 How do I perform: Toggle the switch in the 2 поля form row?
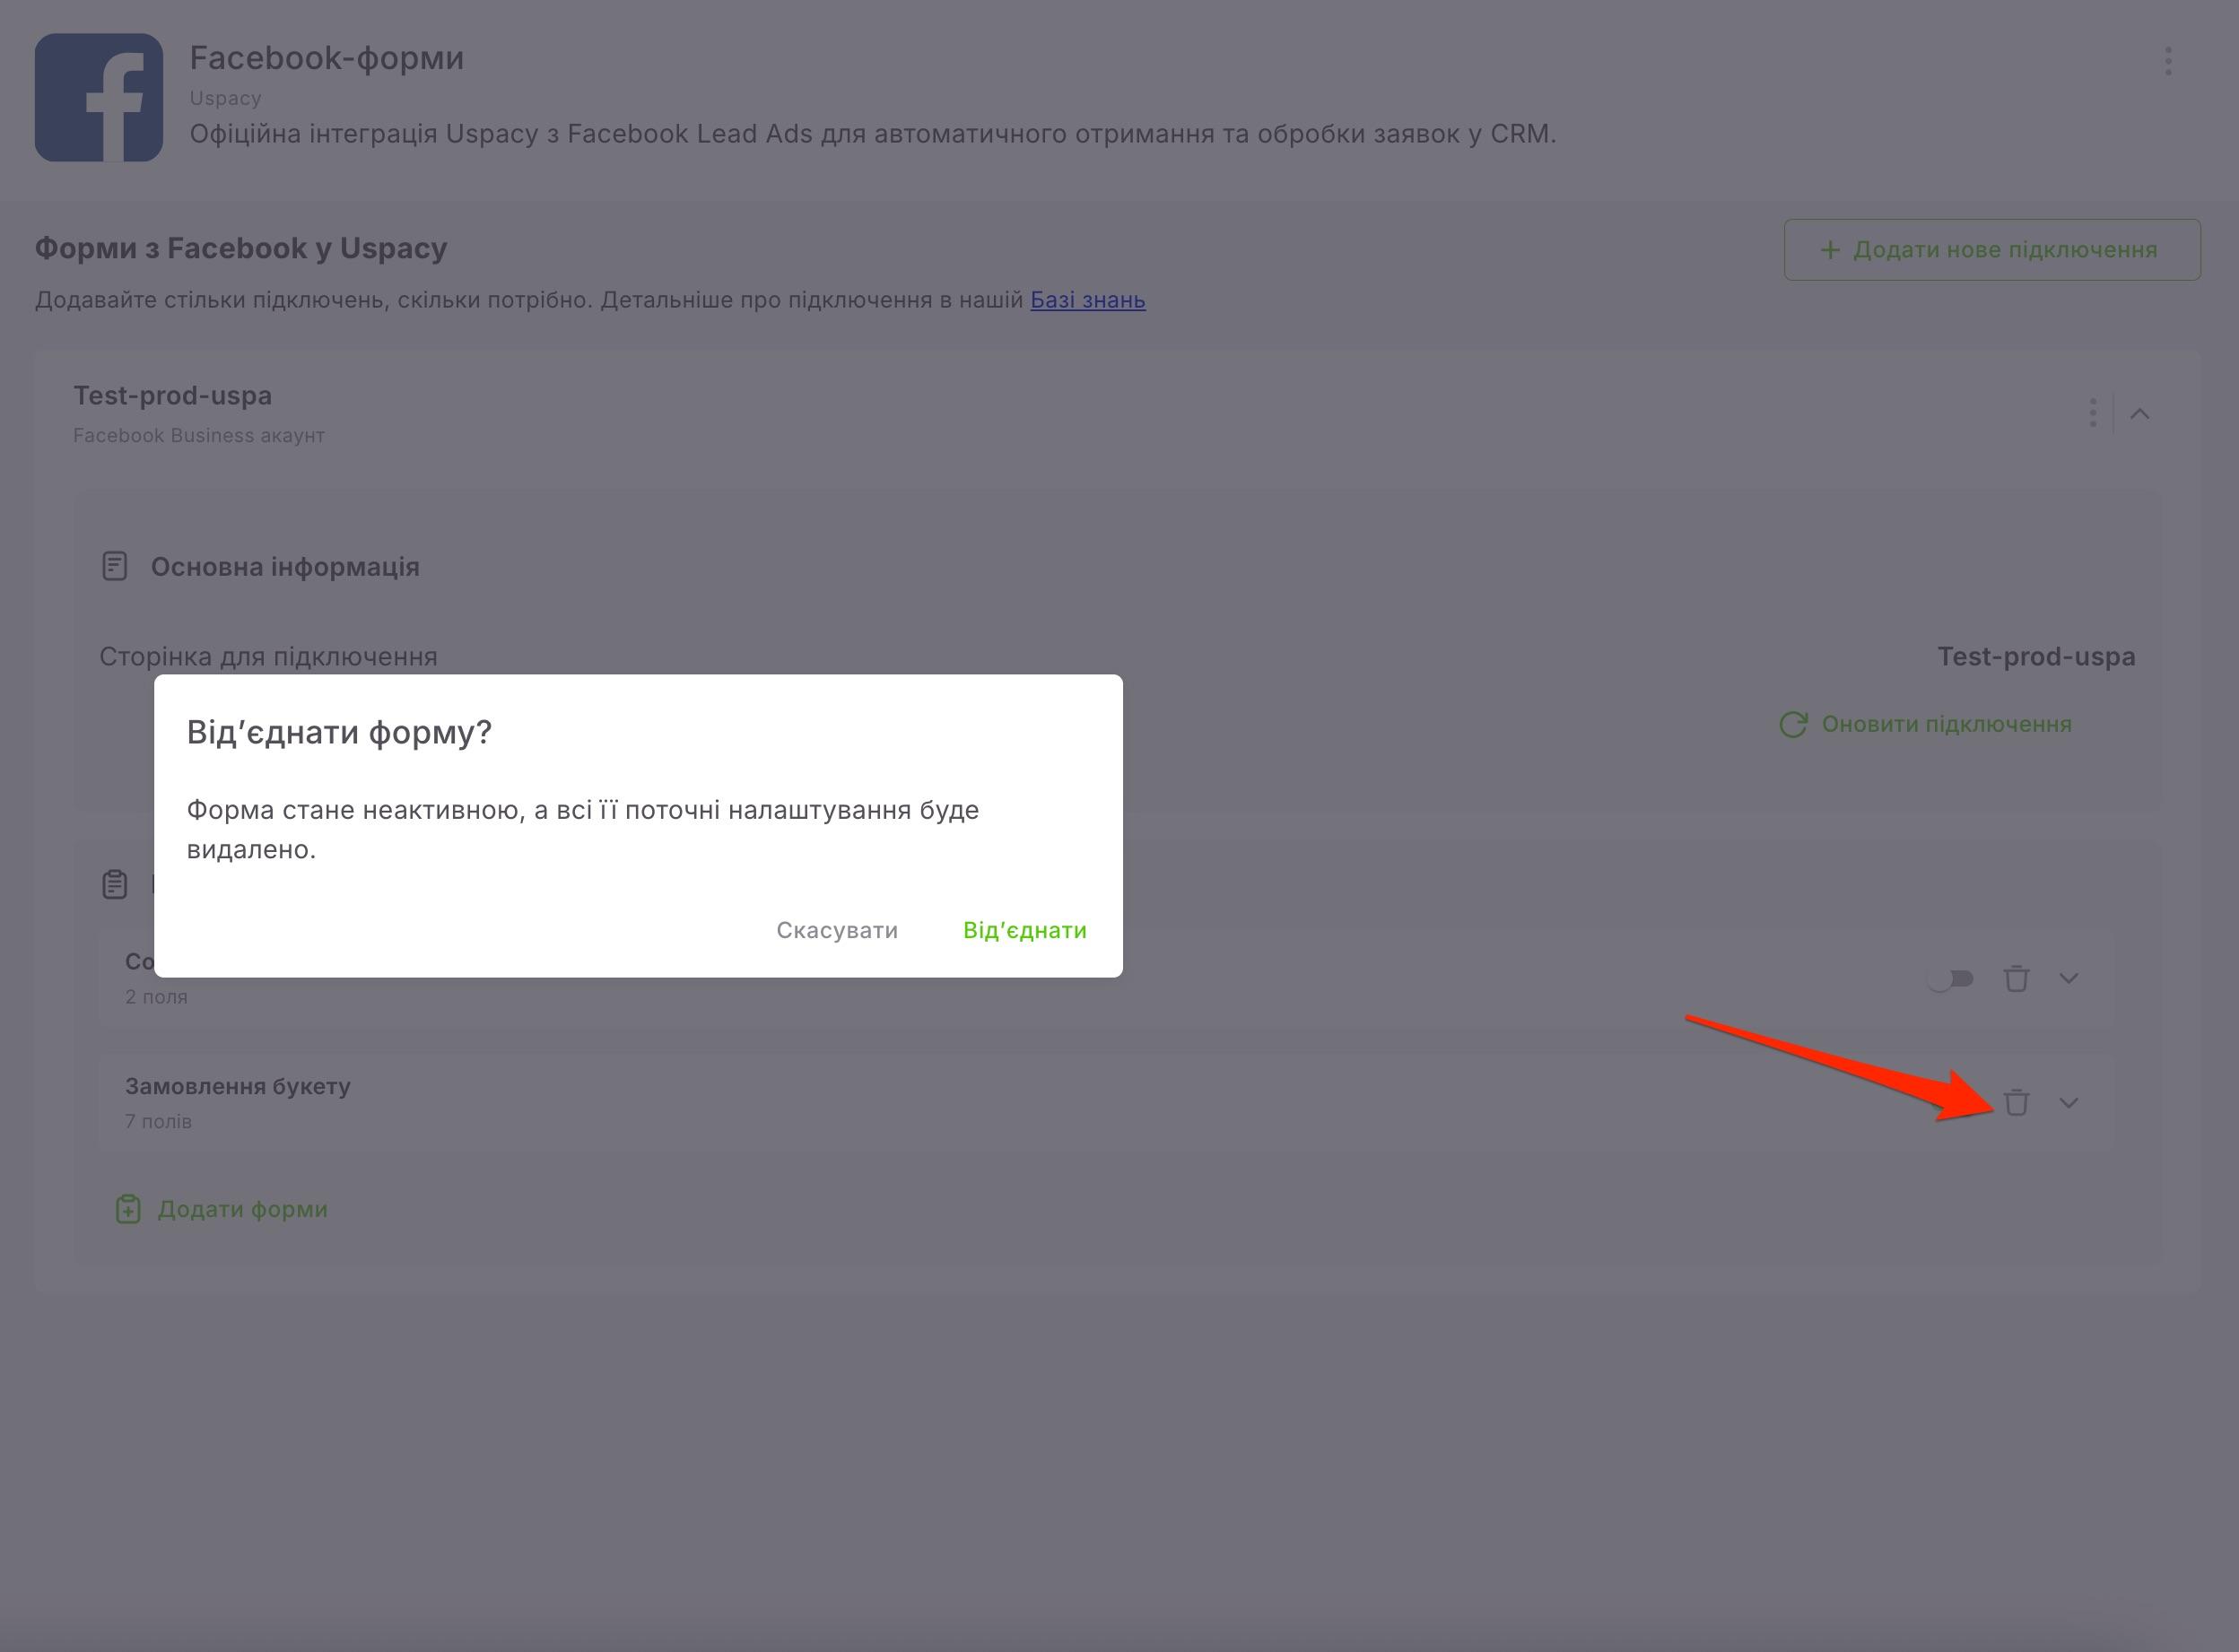coord(1950,978)
